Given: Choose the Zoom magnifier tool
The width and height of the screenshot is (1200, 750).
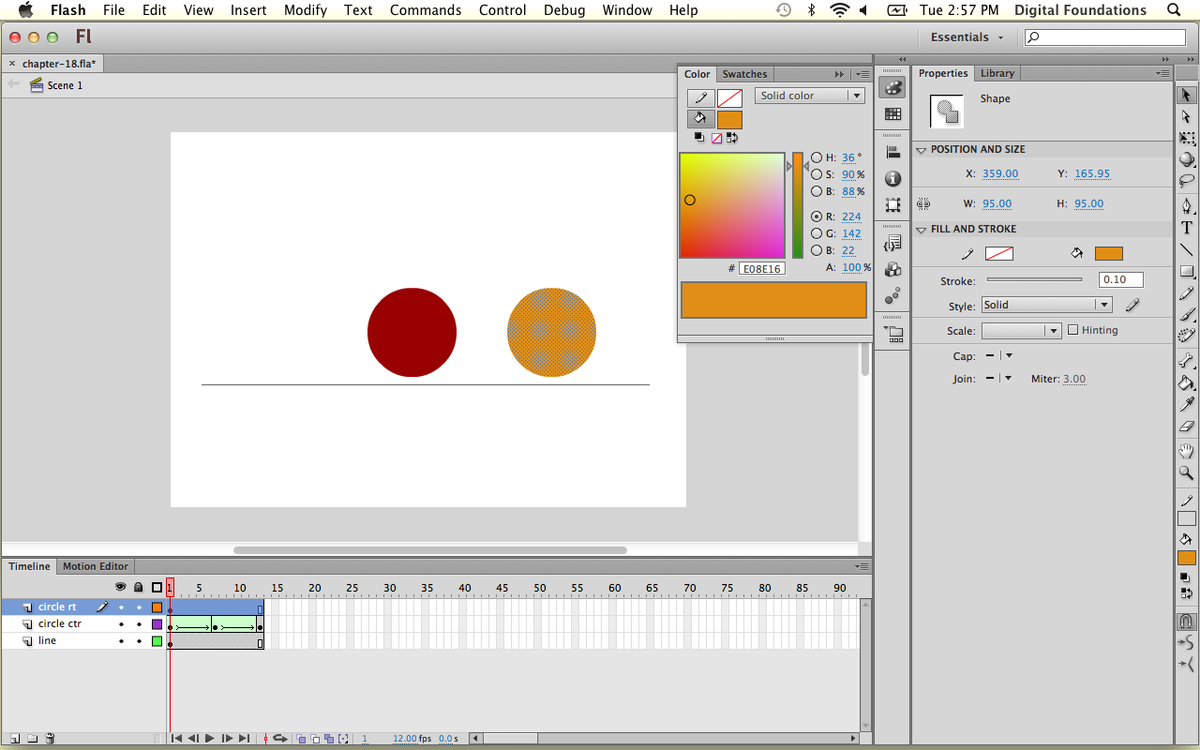Looking at the screenshot, I should (1186, 473).
